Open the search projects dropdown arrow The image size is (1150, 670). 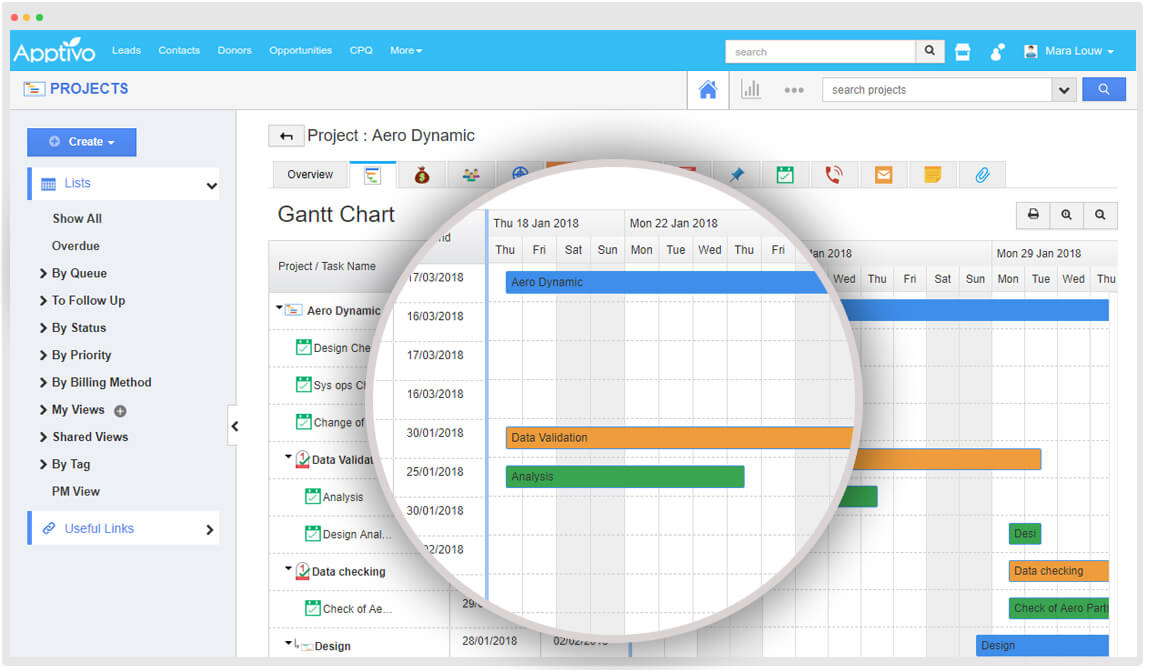coord(1062,90)
